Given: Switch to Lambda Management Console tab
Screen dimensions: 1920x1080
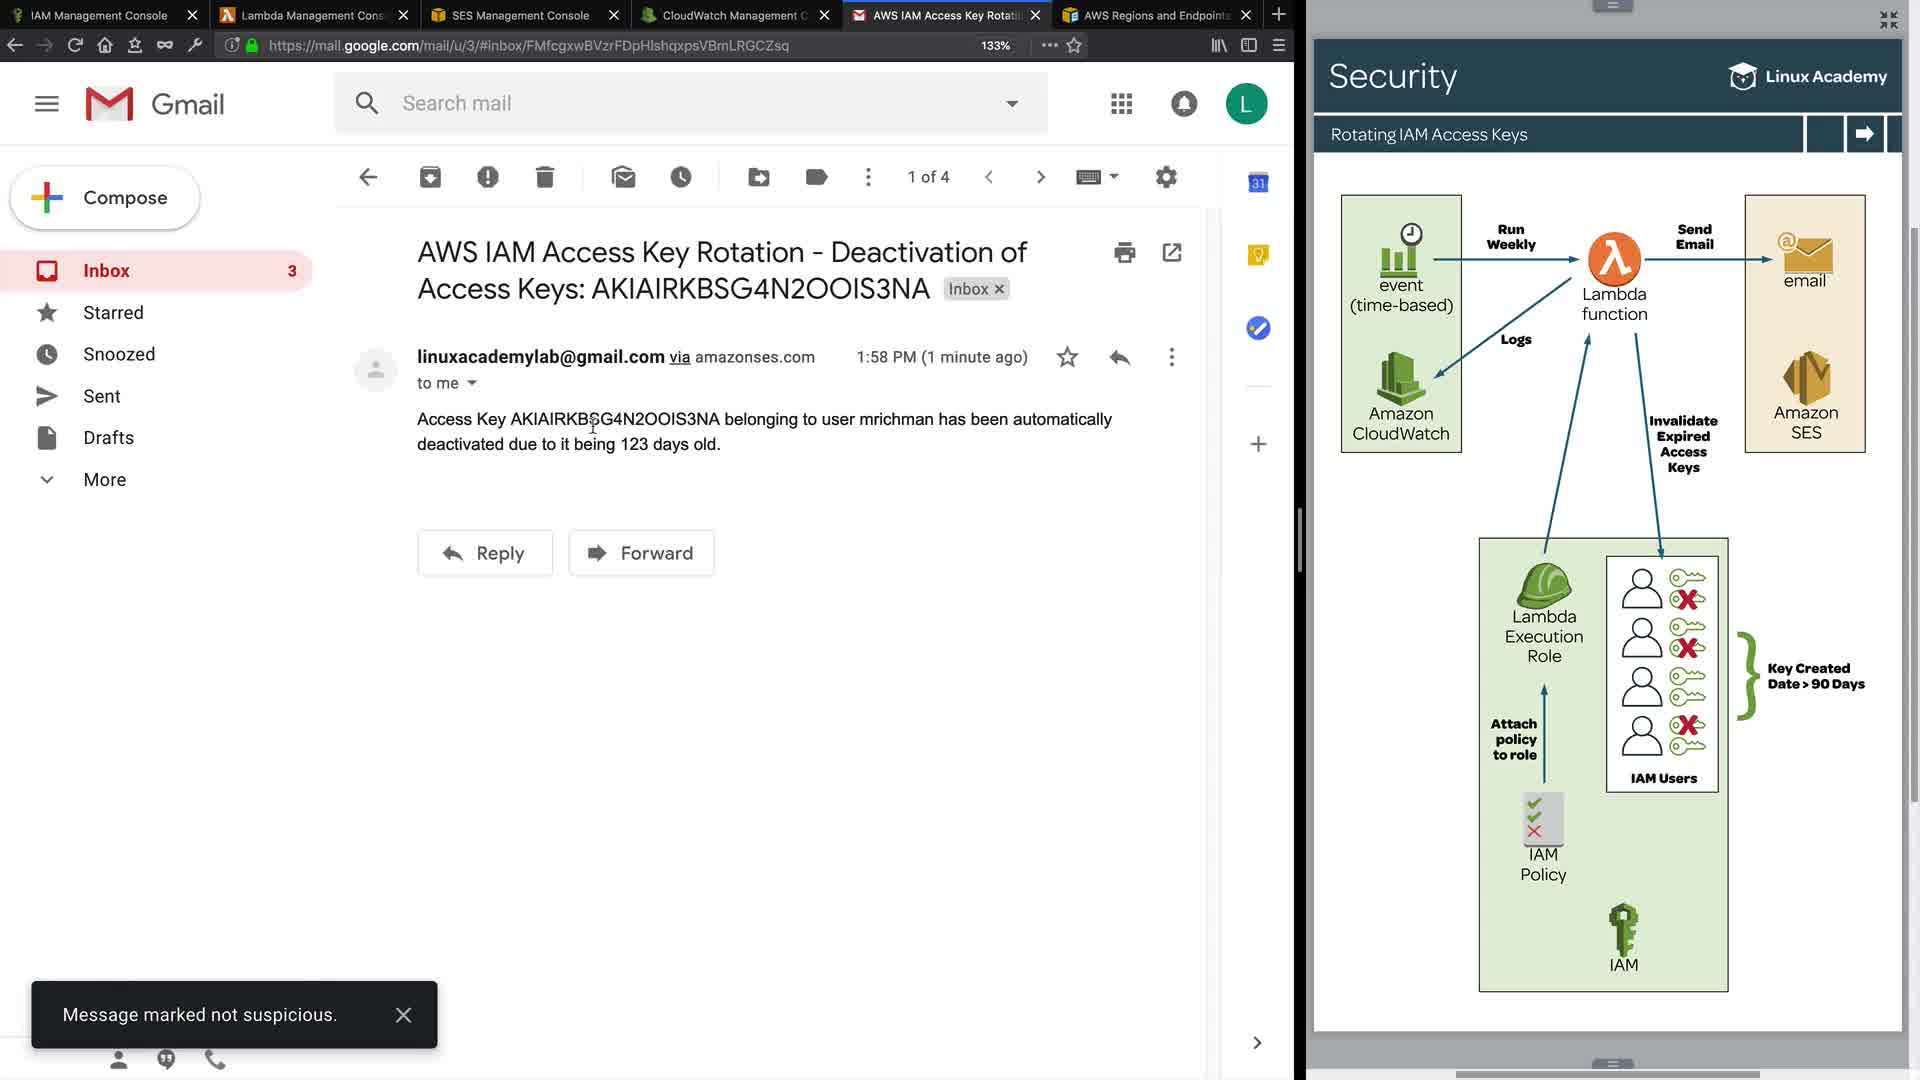Looking at the screenshot, I should 312,15.
